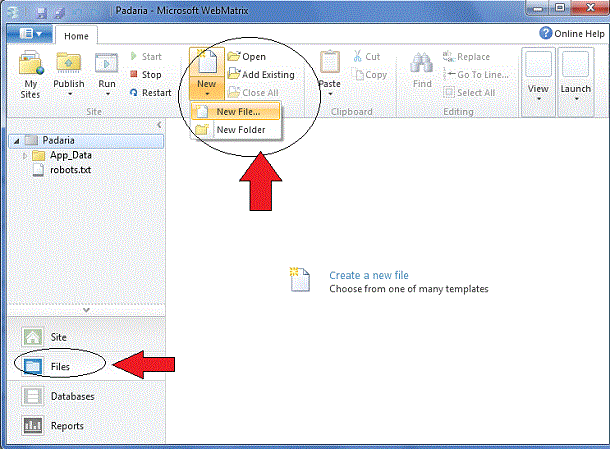
Task: Open My Sites button in ribbon
Action: pos(31,75)
